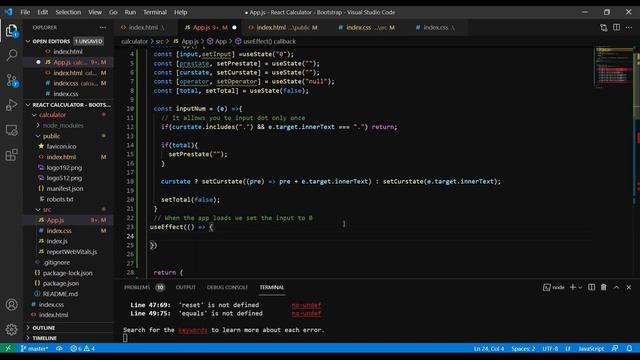This screenshot has height=360, width=640.
Task: Open the Selection menu
Action: 68,12
